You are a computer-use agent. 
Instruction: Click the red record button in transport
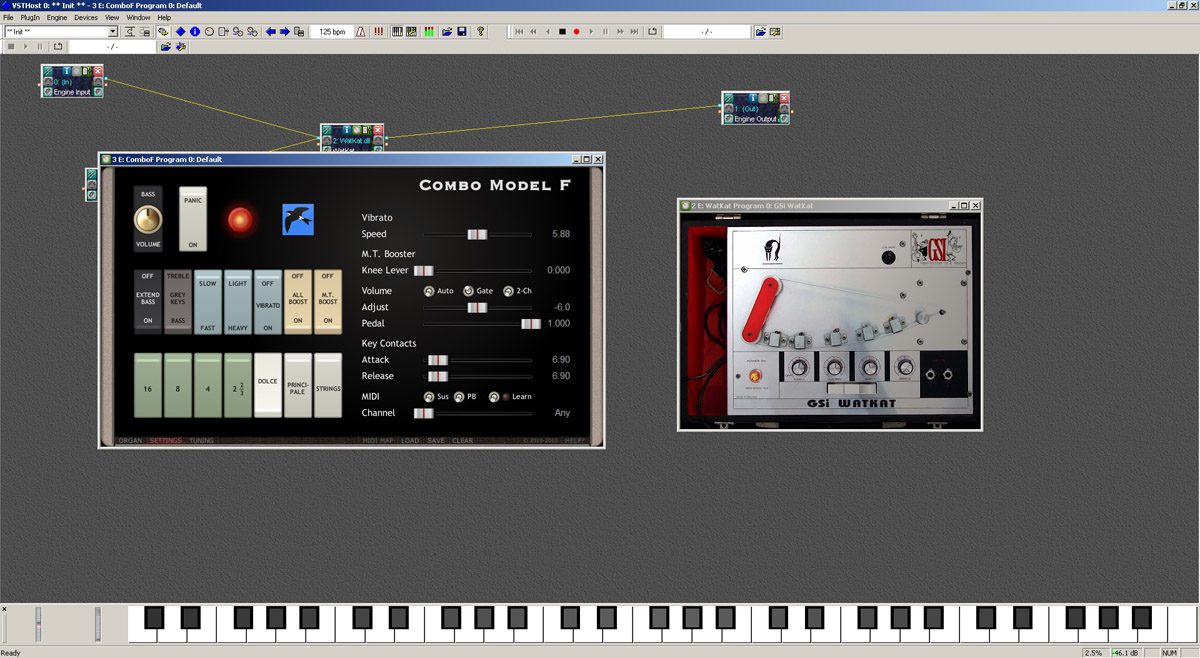(576, 32)
